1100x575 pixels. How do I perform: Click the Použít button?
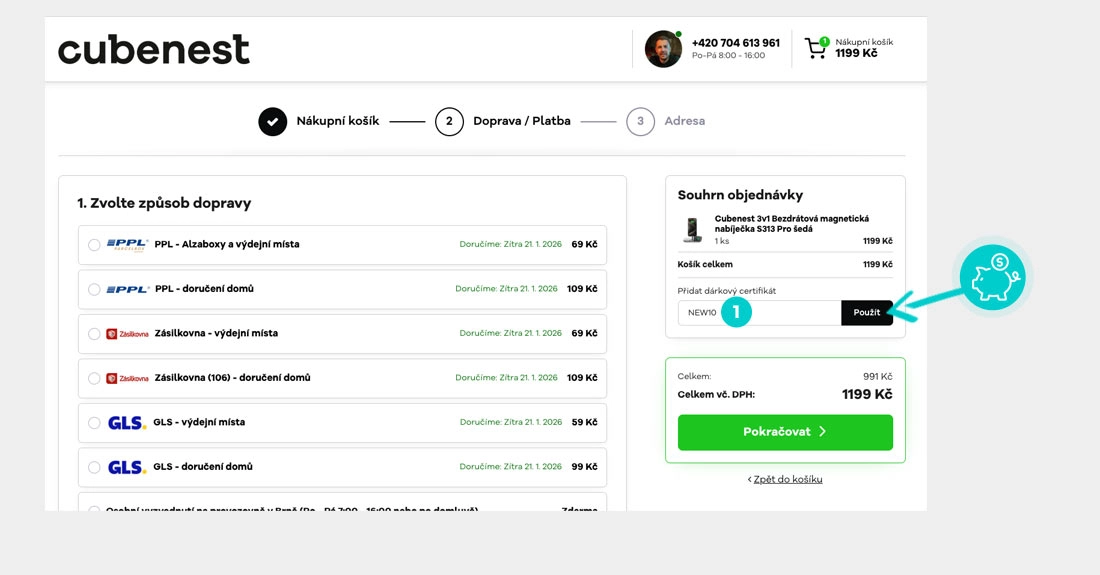click(x=867, y=313)
